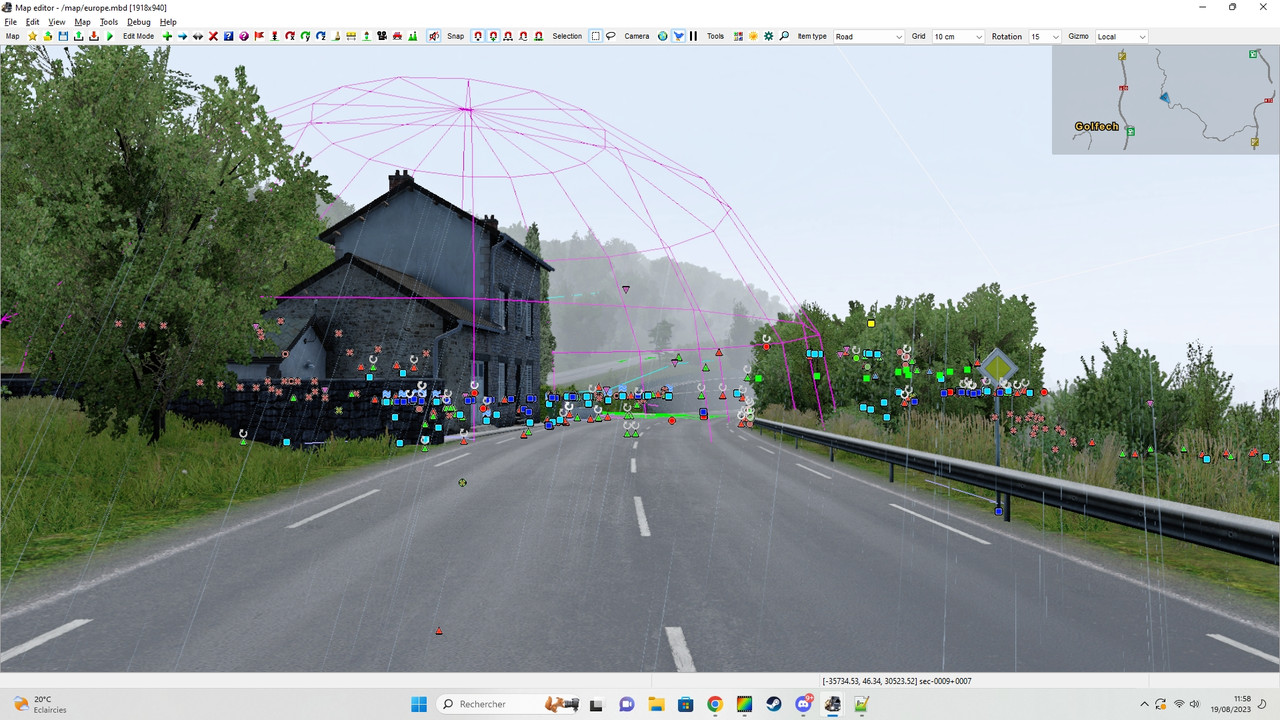Click the paint brush tool icon
This screenshot has width=1280, height=720.
point(337,36)
